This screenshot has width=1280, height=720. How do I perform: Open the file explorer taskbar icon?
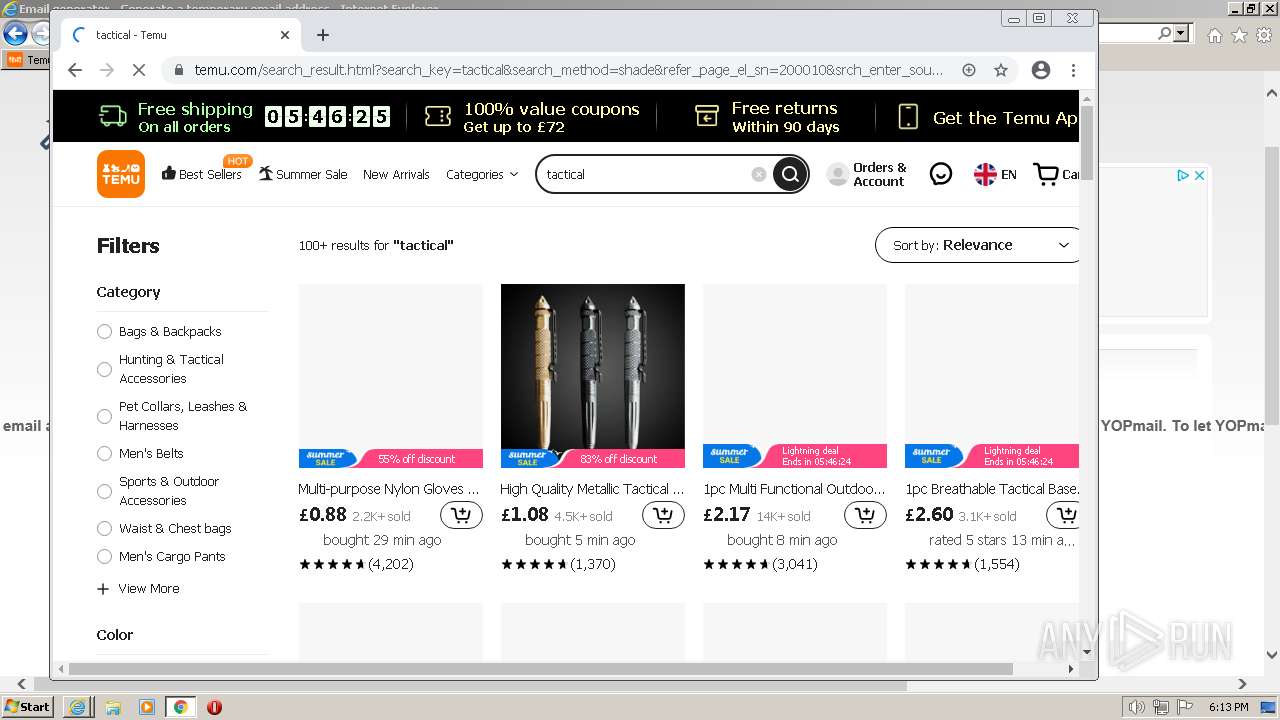click(x=113, y=707)
